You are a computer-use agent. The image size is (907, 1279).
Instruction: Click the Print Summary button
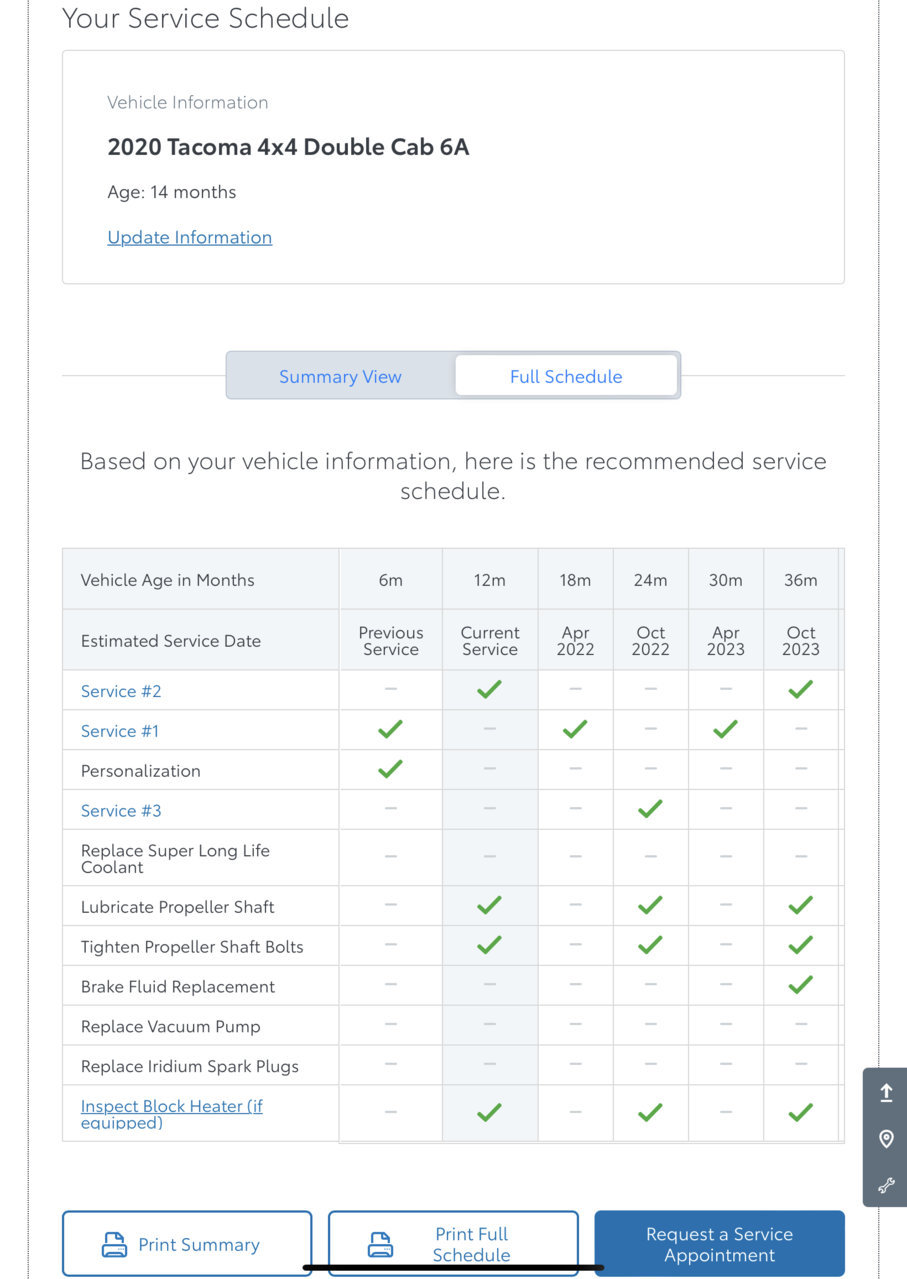pyautogui.click(x=187, y=1244)
